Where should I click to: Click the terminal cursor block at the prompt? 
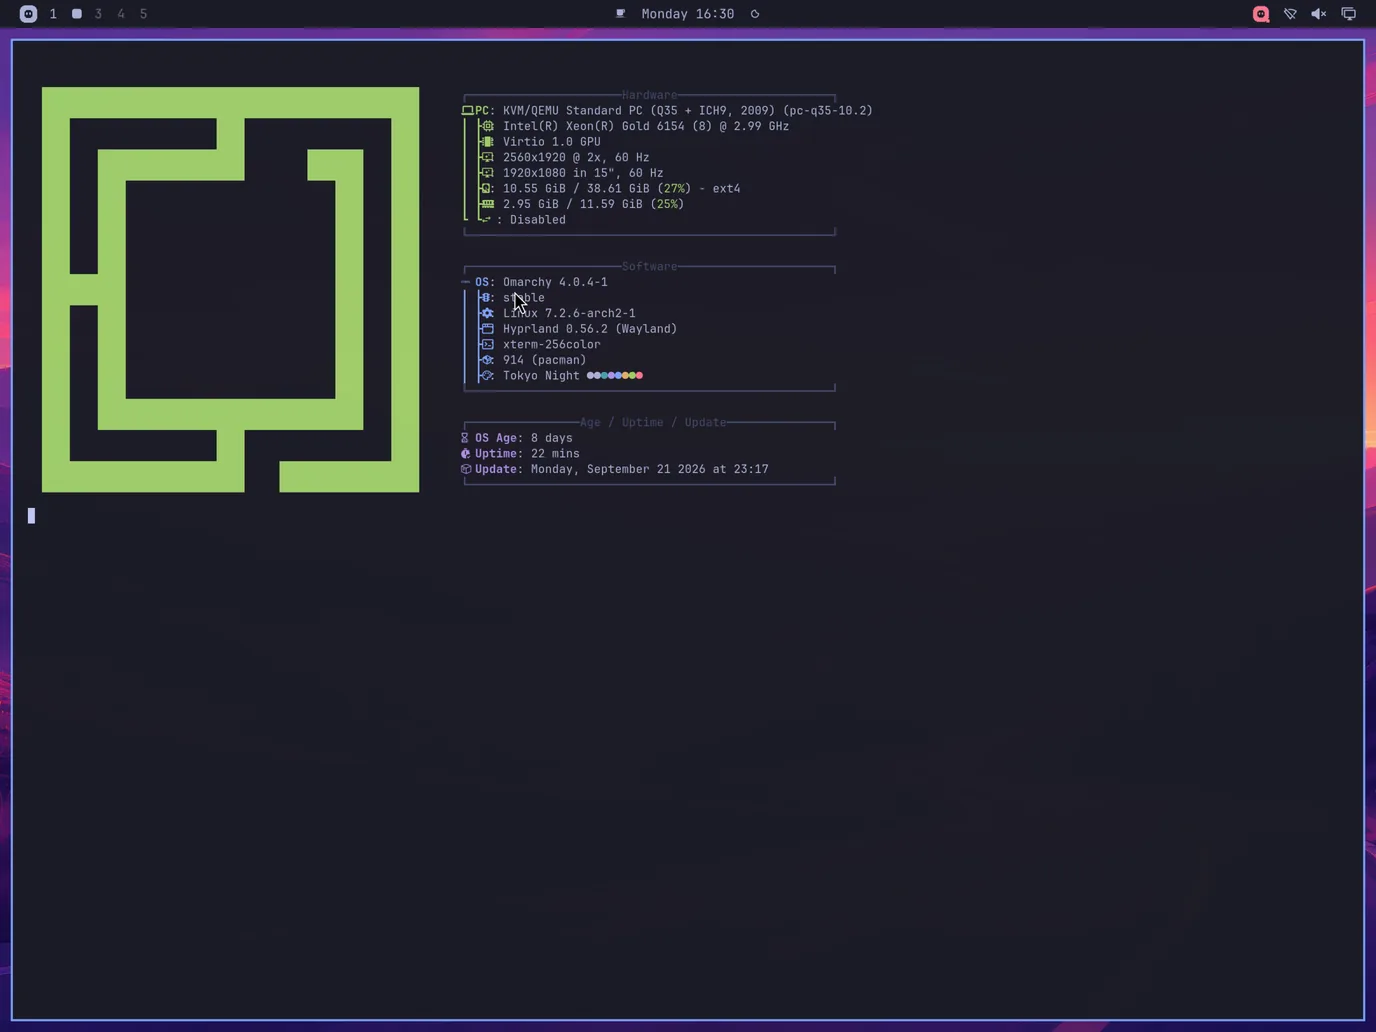point(31,516)
